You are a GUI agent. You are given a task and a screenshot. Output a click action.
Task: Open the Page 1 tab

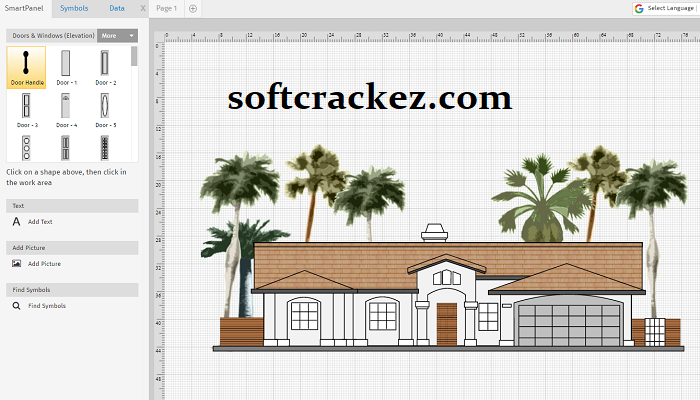(x=167, y=8)
